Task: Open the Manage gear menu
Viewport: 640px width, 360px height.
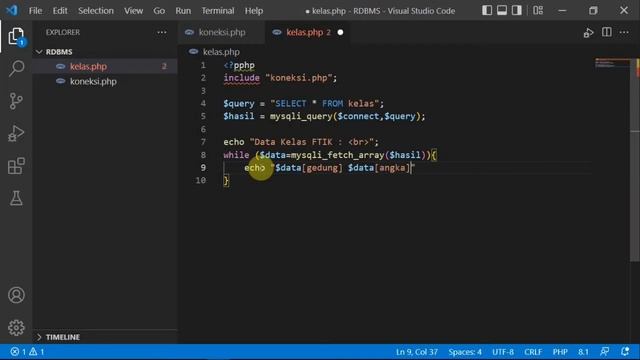Action: coord(16,327)
